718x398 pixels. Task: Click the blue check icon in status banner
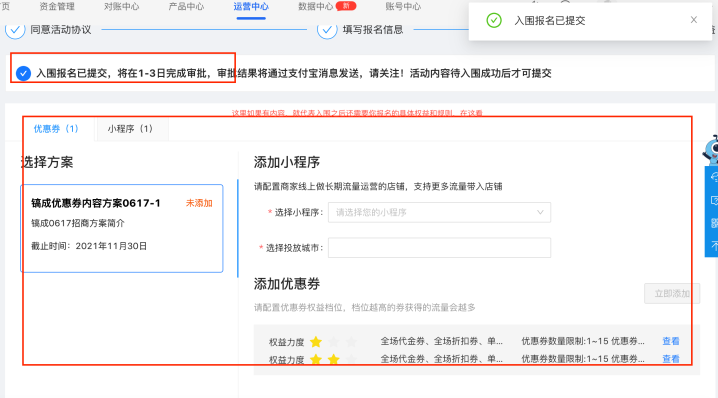tap(23, 73)
